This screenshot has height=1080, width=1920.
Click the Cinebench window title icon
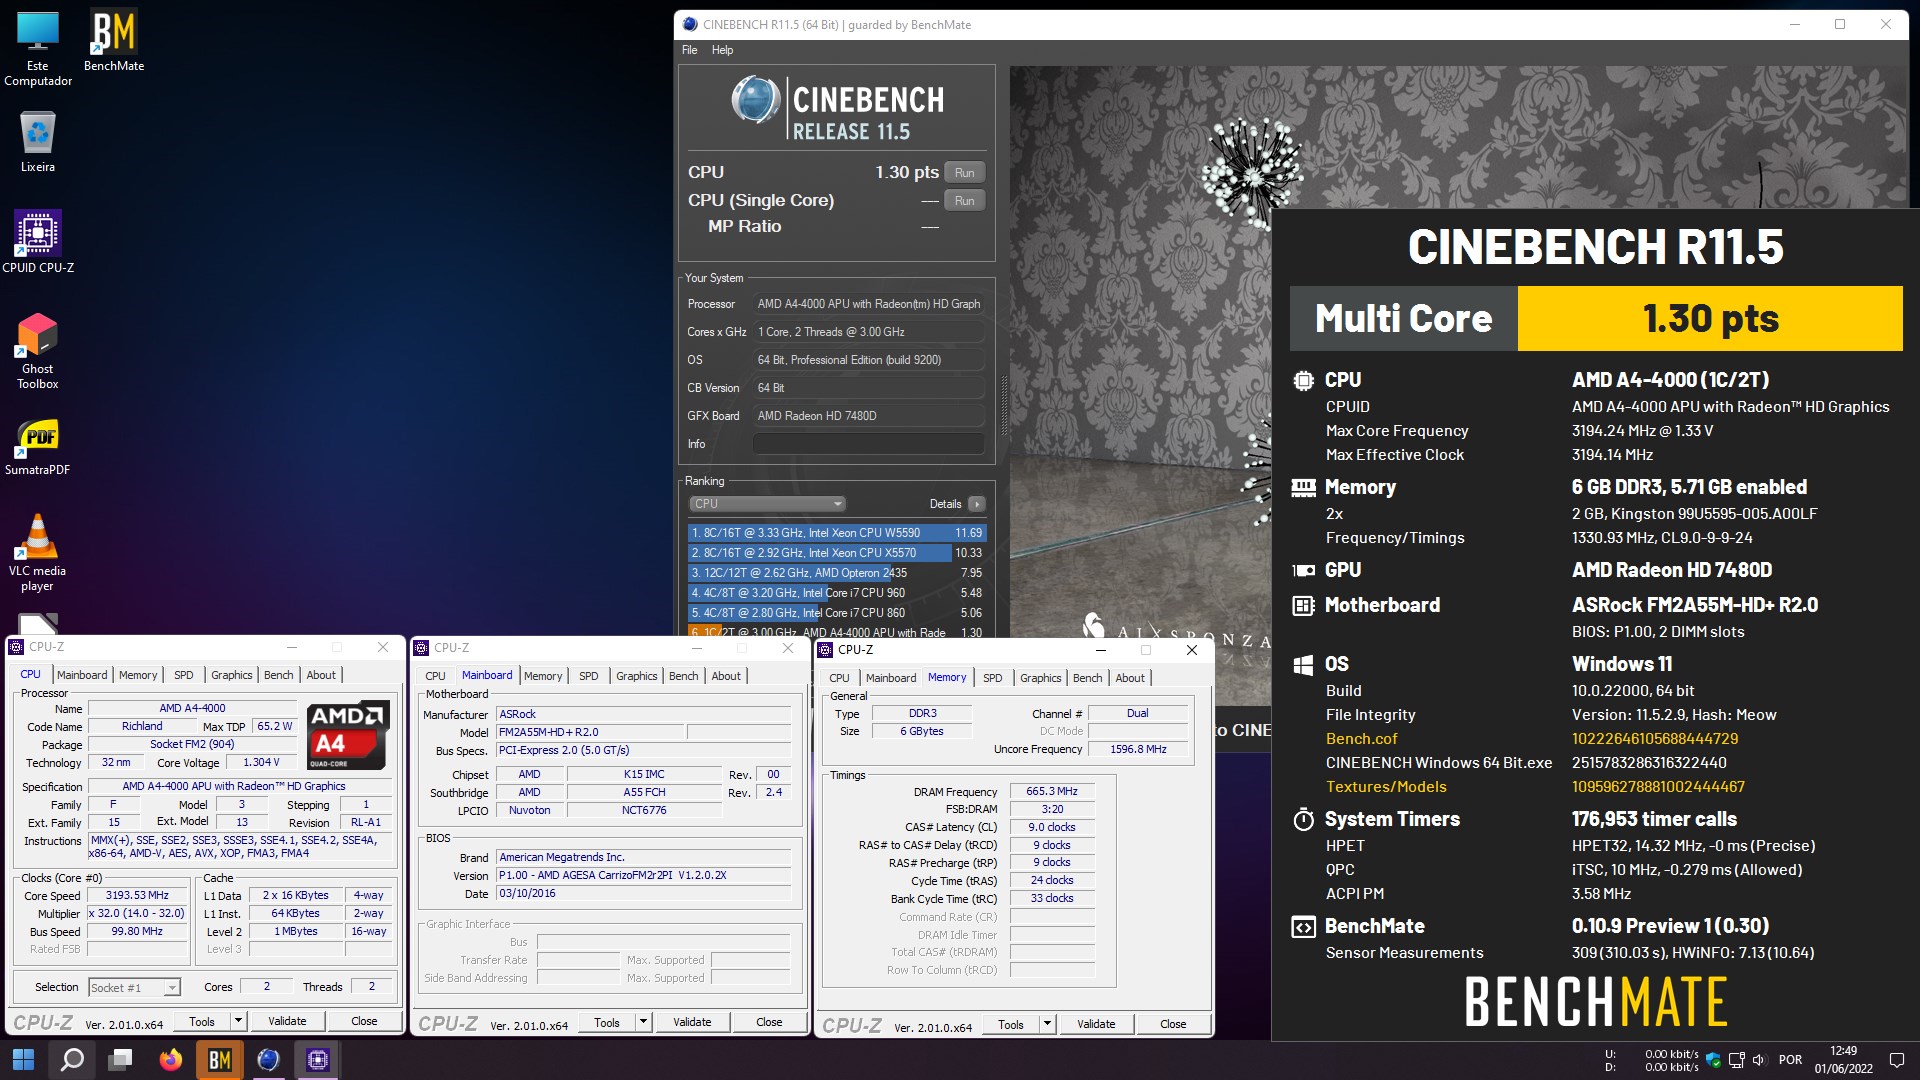click(689, 25)
